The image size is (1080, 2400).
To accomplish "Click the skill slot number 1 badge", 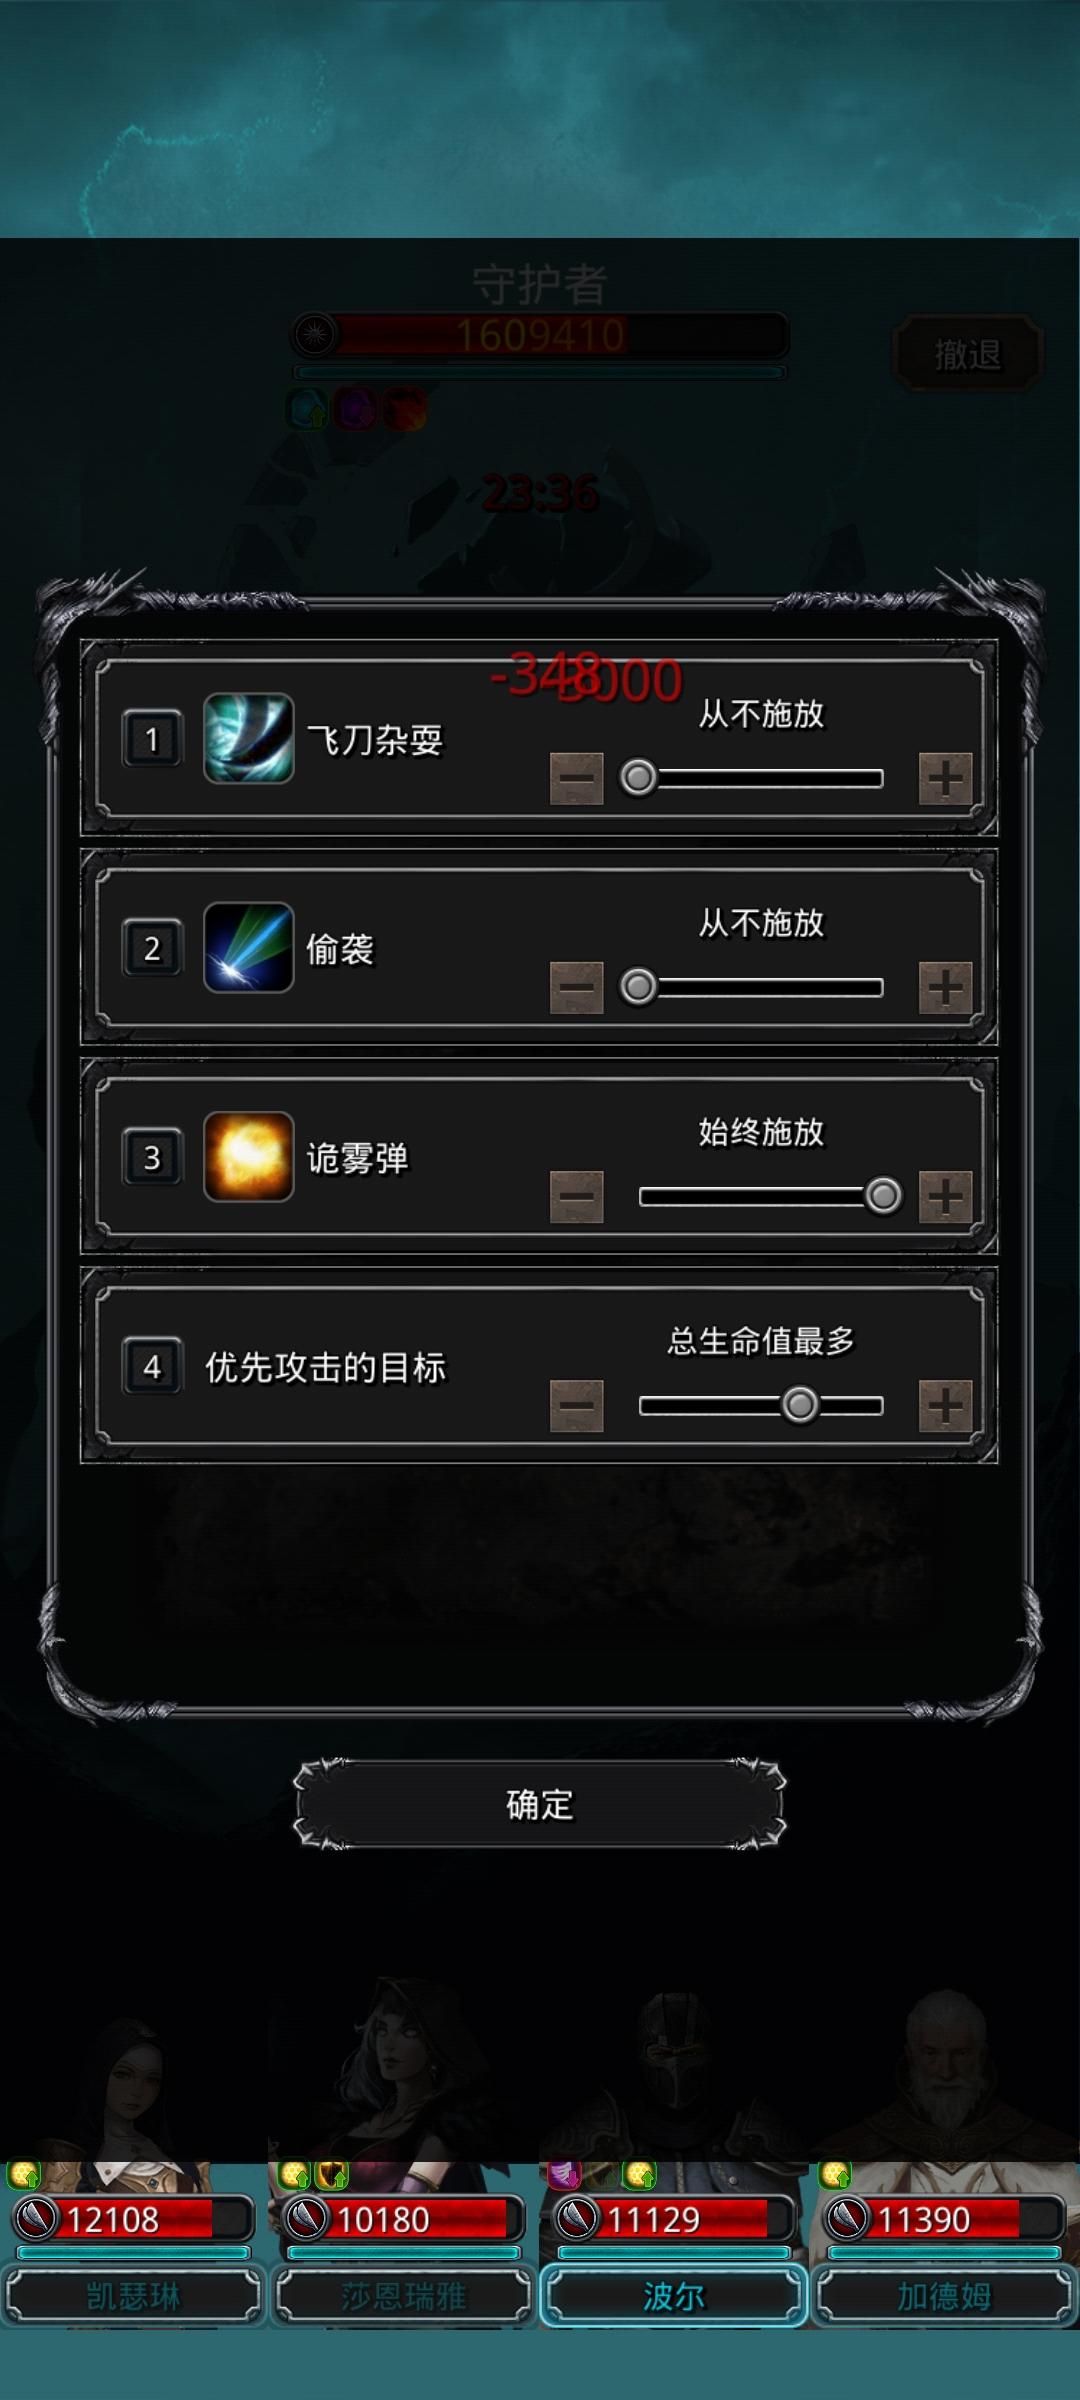I will (x=152, y=739).
